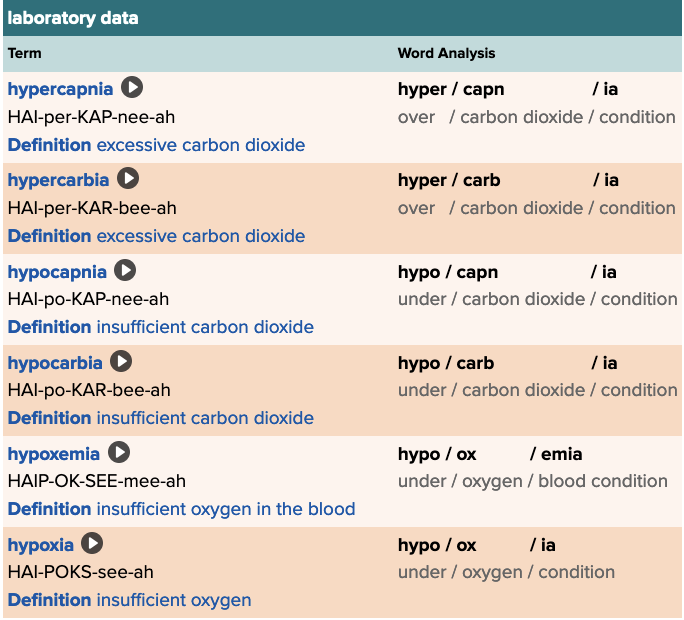This screenshot has width=684, height=620.
Task: Click the Word Analysis column header
Action: pyautogui.click(x=446, y=53)
